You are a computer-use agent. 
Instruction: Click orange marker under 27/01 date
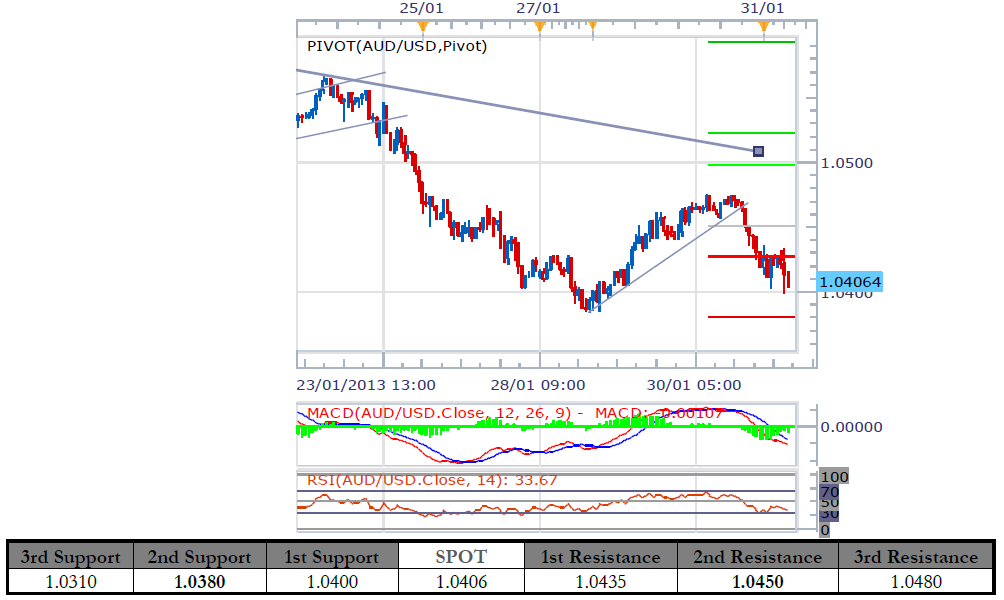coord(540,26)
